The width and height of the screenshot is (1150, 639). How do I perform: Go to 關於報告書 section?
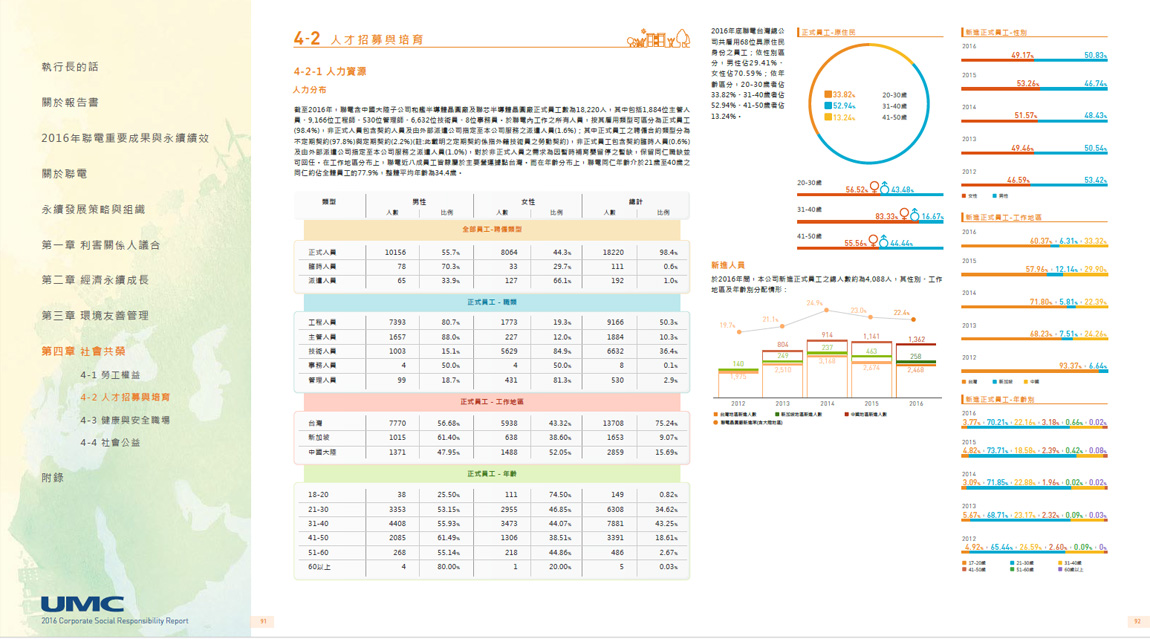[70, 102]
